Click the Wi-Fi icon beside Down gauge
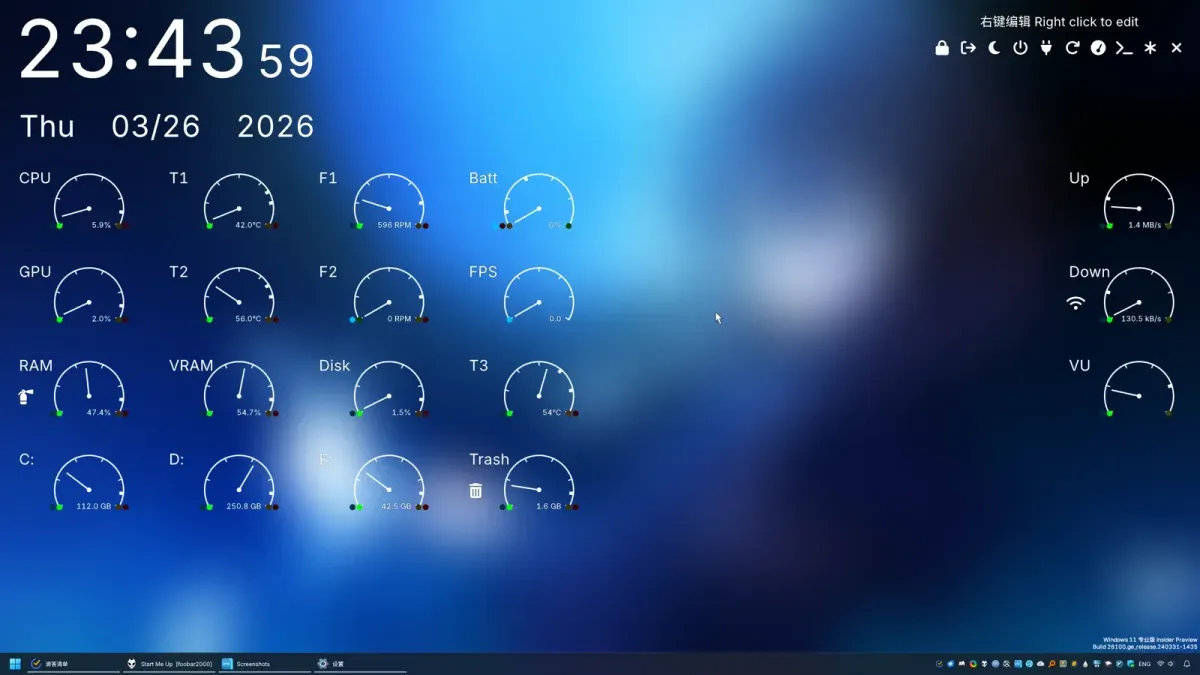This screenshot has height=675, width=1200. (1076, 302)
